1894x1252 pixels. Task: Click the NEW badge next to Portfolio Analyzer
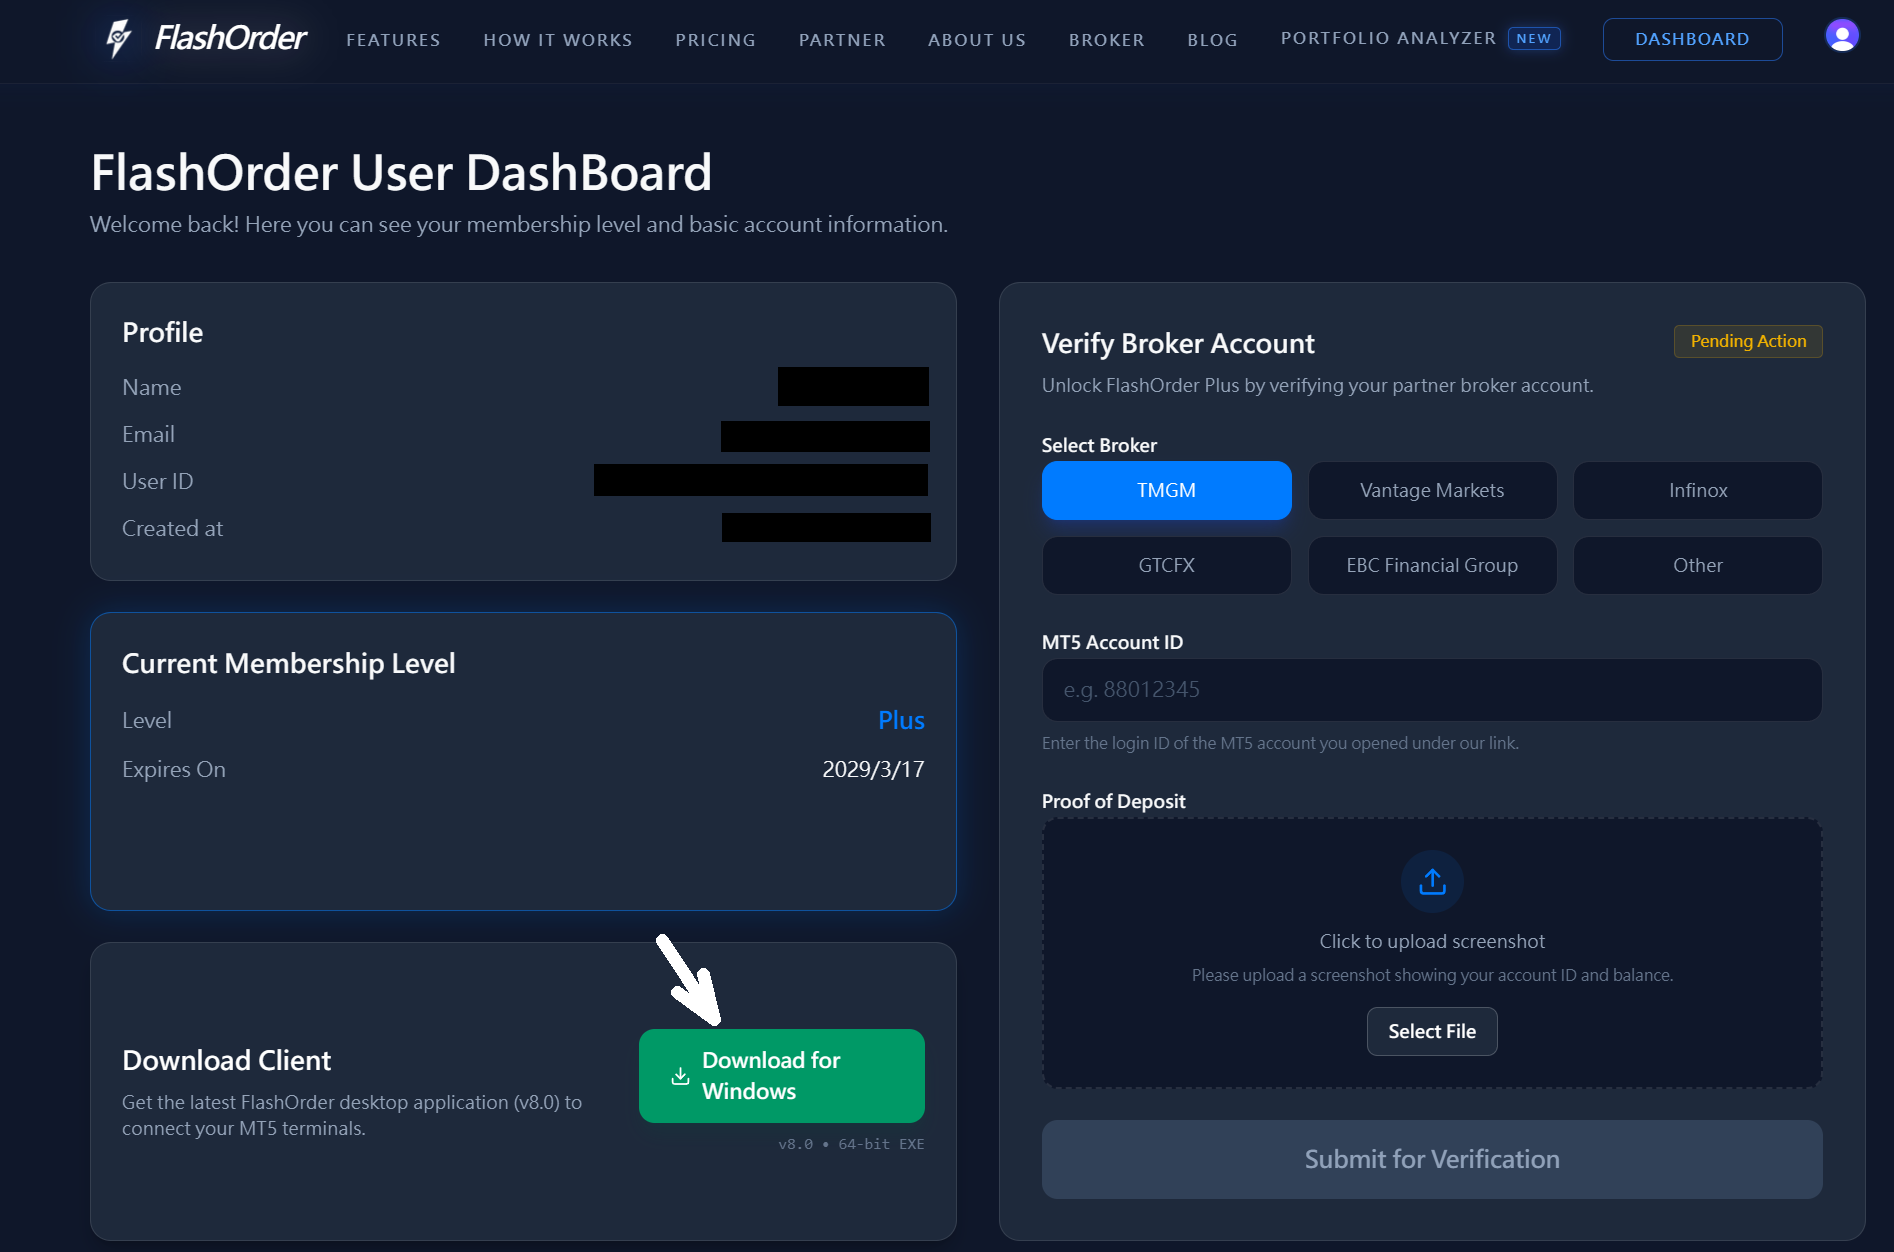coord(1533,38)
